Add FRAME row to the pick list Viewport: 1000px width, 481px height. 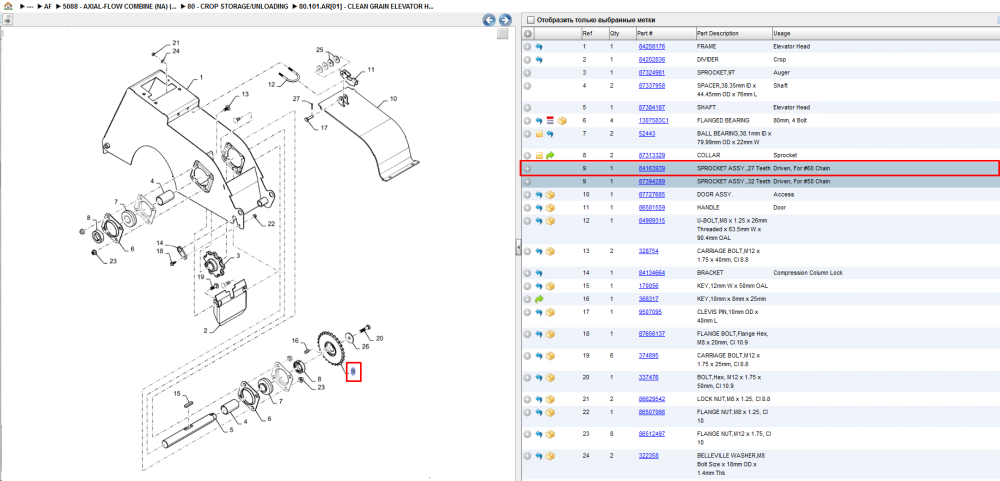pos(527,47)
